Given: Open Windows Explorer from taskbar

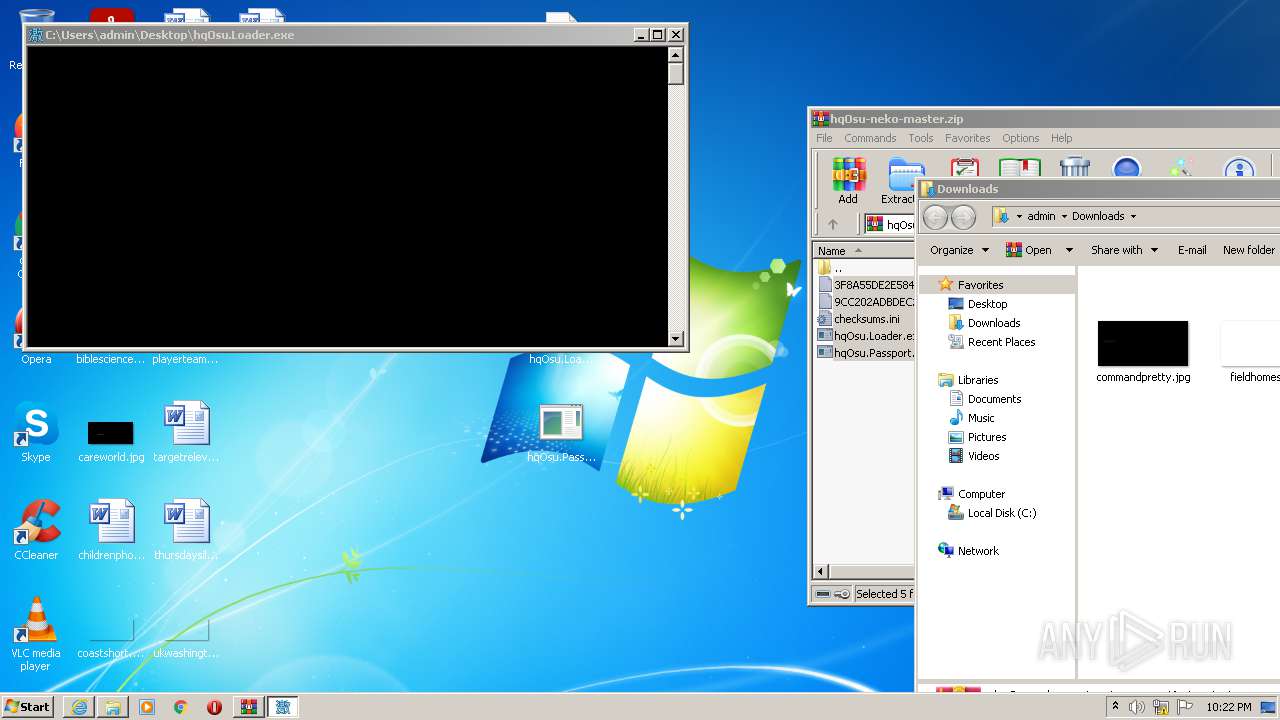Looking at the screenshot, I should point(113,707).
